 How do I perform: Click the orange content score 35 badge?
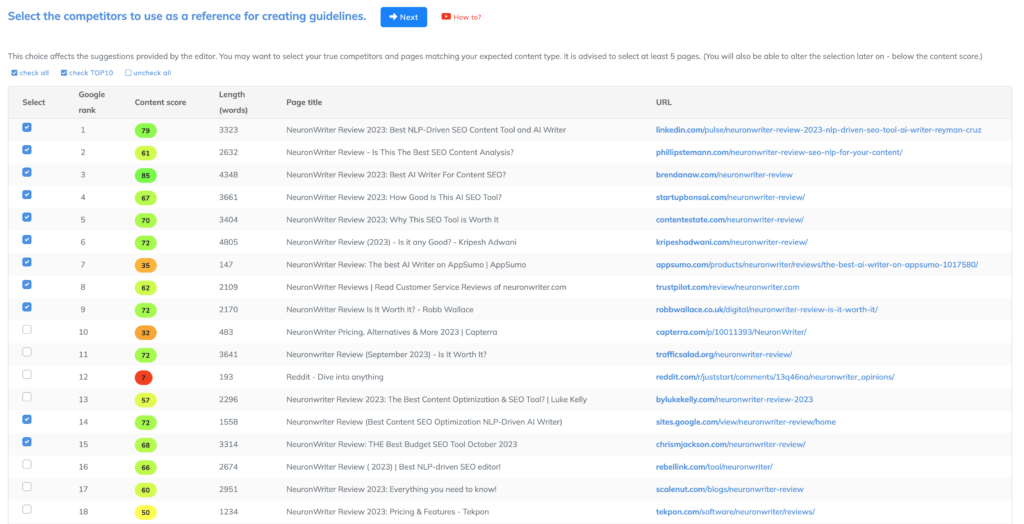pos(146,265)
